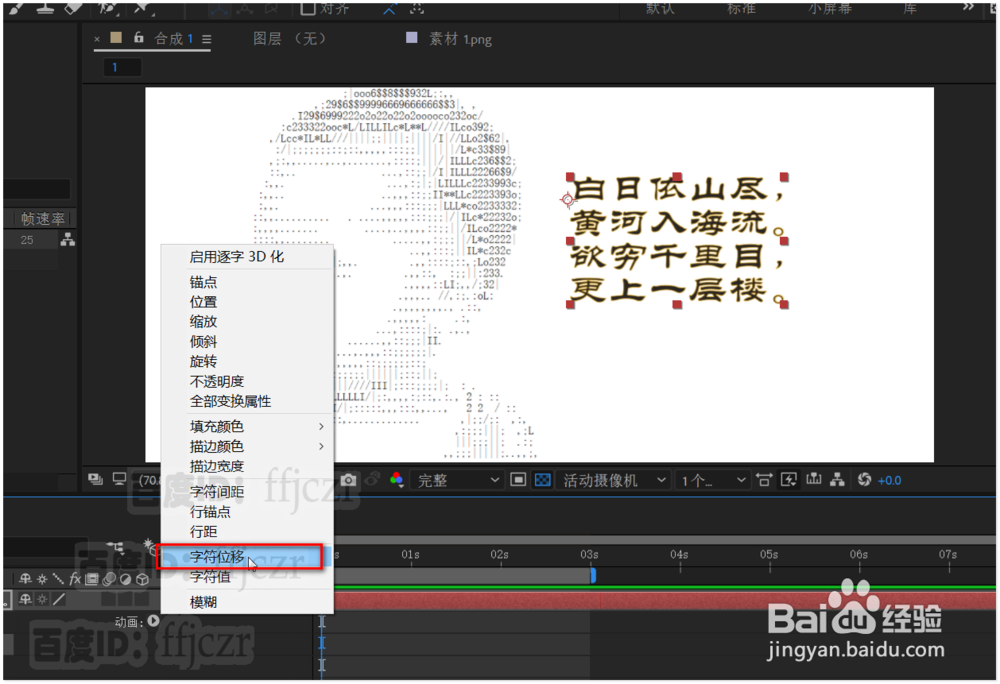The width and height of the screenshot is (1000, 684).
Task: Open comp flowchart icon beside reset exposure
Action: pyautogui.click(x=838, y=480)
